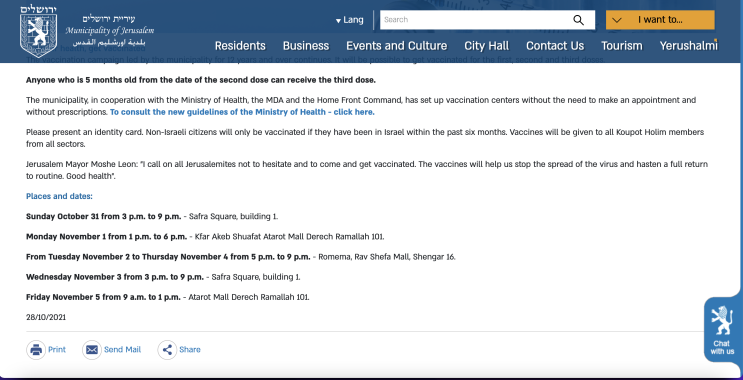Expand the 'I want to...' dropdown
Image resolution: width=743 pixels, height=380 pixels.
660,20
